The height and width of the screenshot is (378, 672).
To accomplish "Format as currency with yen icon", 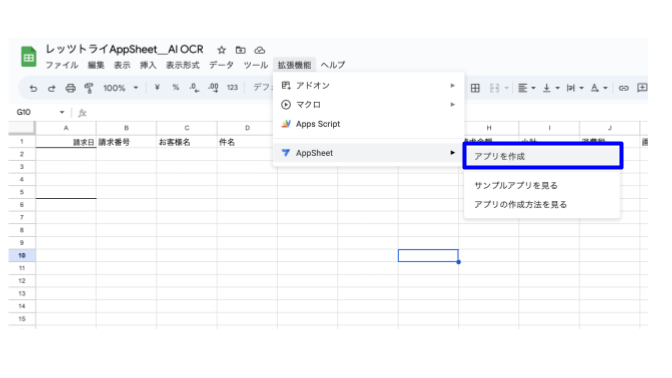I will [157, 87].
